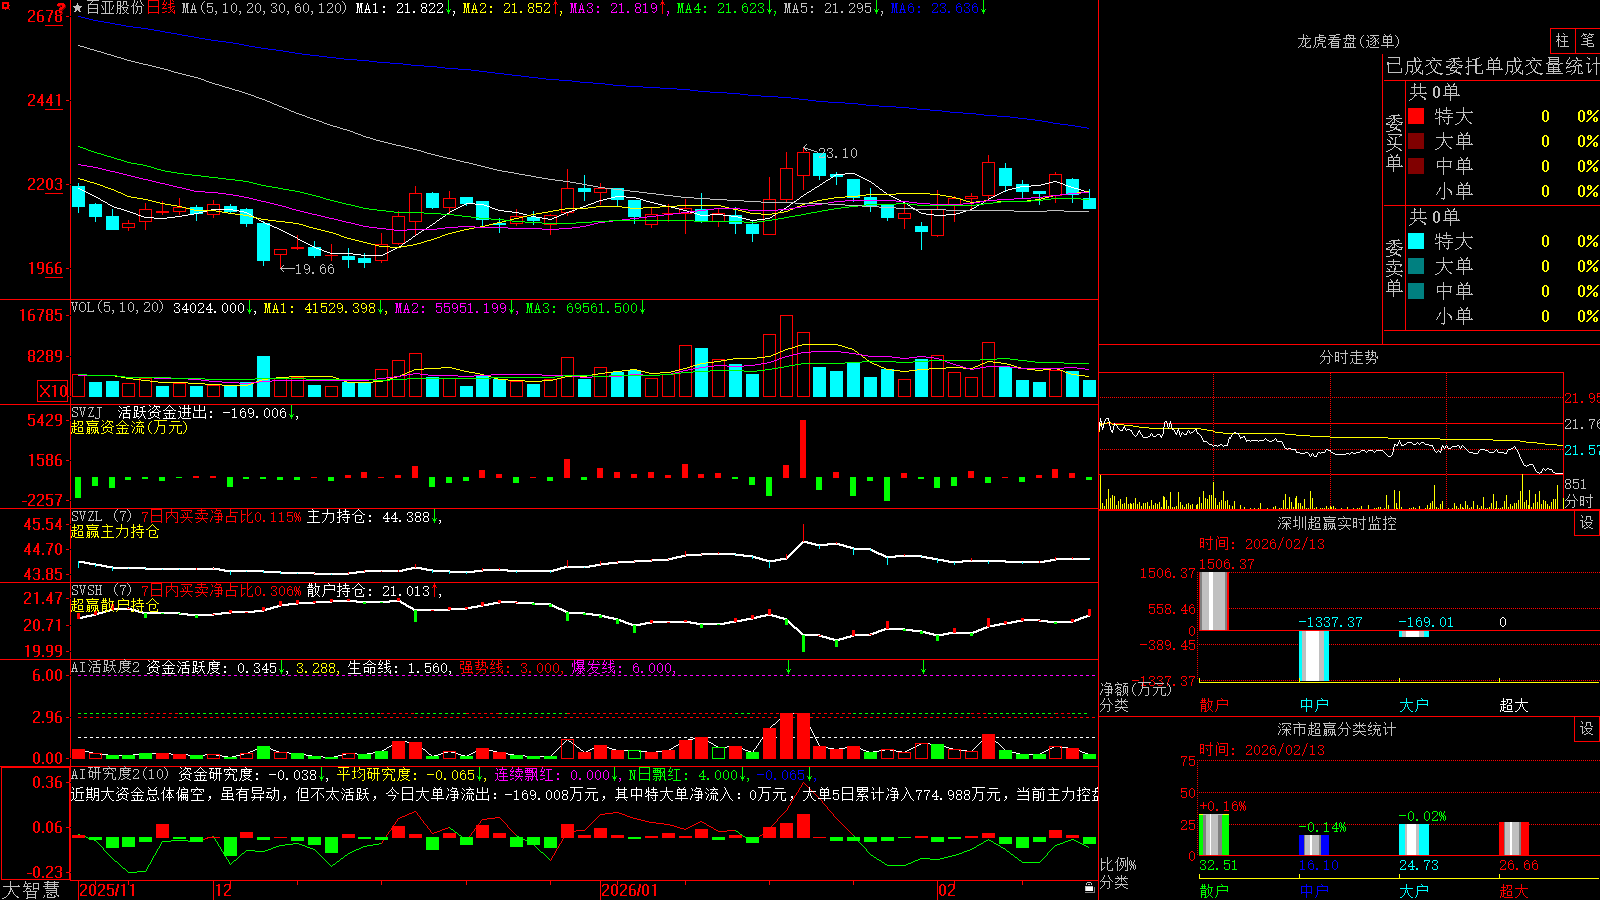Click the 23.10 high price annotation
1600x900 pixels.
point(837,153)
